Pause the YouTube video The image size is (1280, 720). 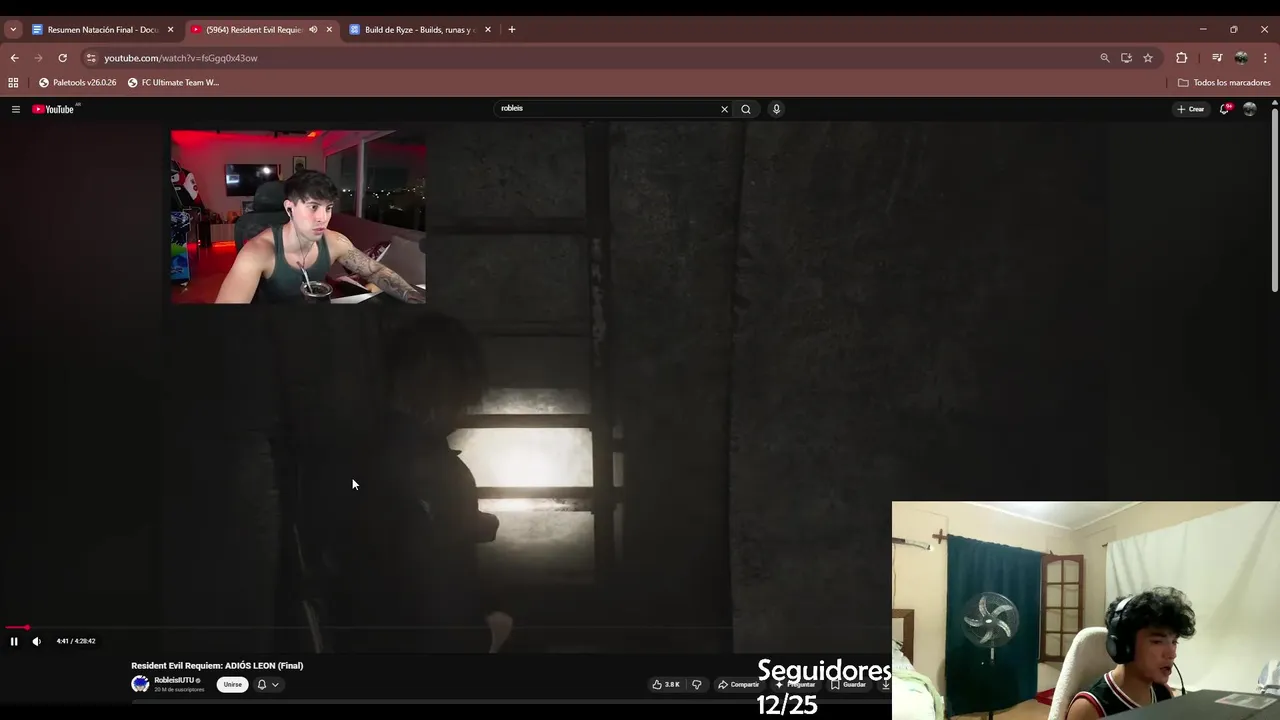point(14,641)
